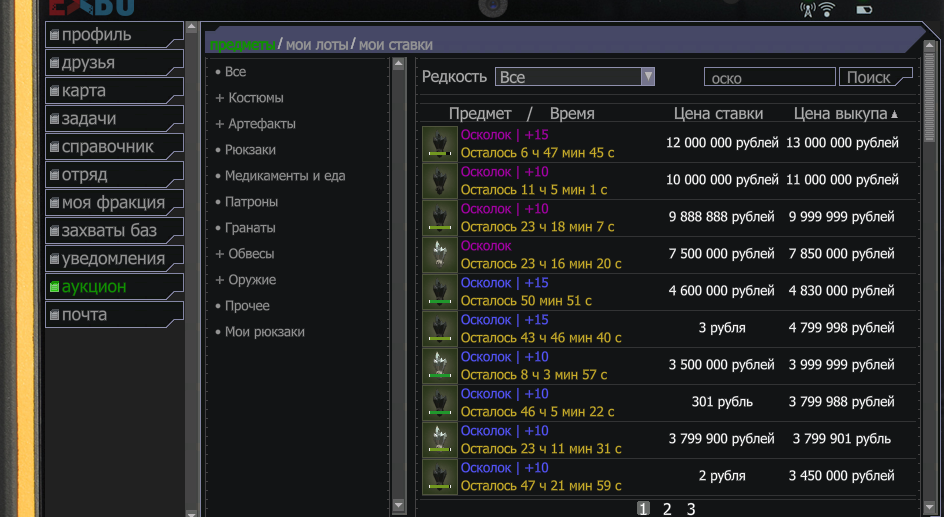
Task: Click the battery status icon
Action: pyautogui.click(x=864, y=10)
